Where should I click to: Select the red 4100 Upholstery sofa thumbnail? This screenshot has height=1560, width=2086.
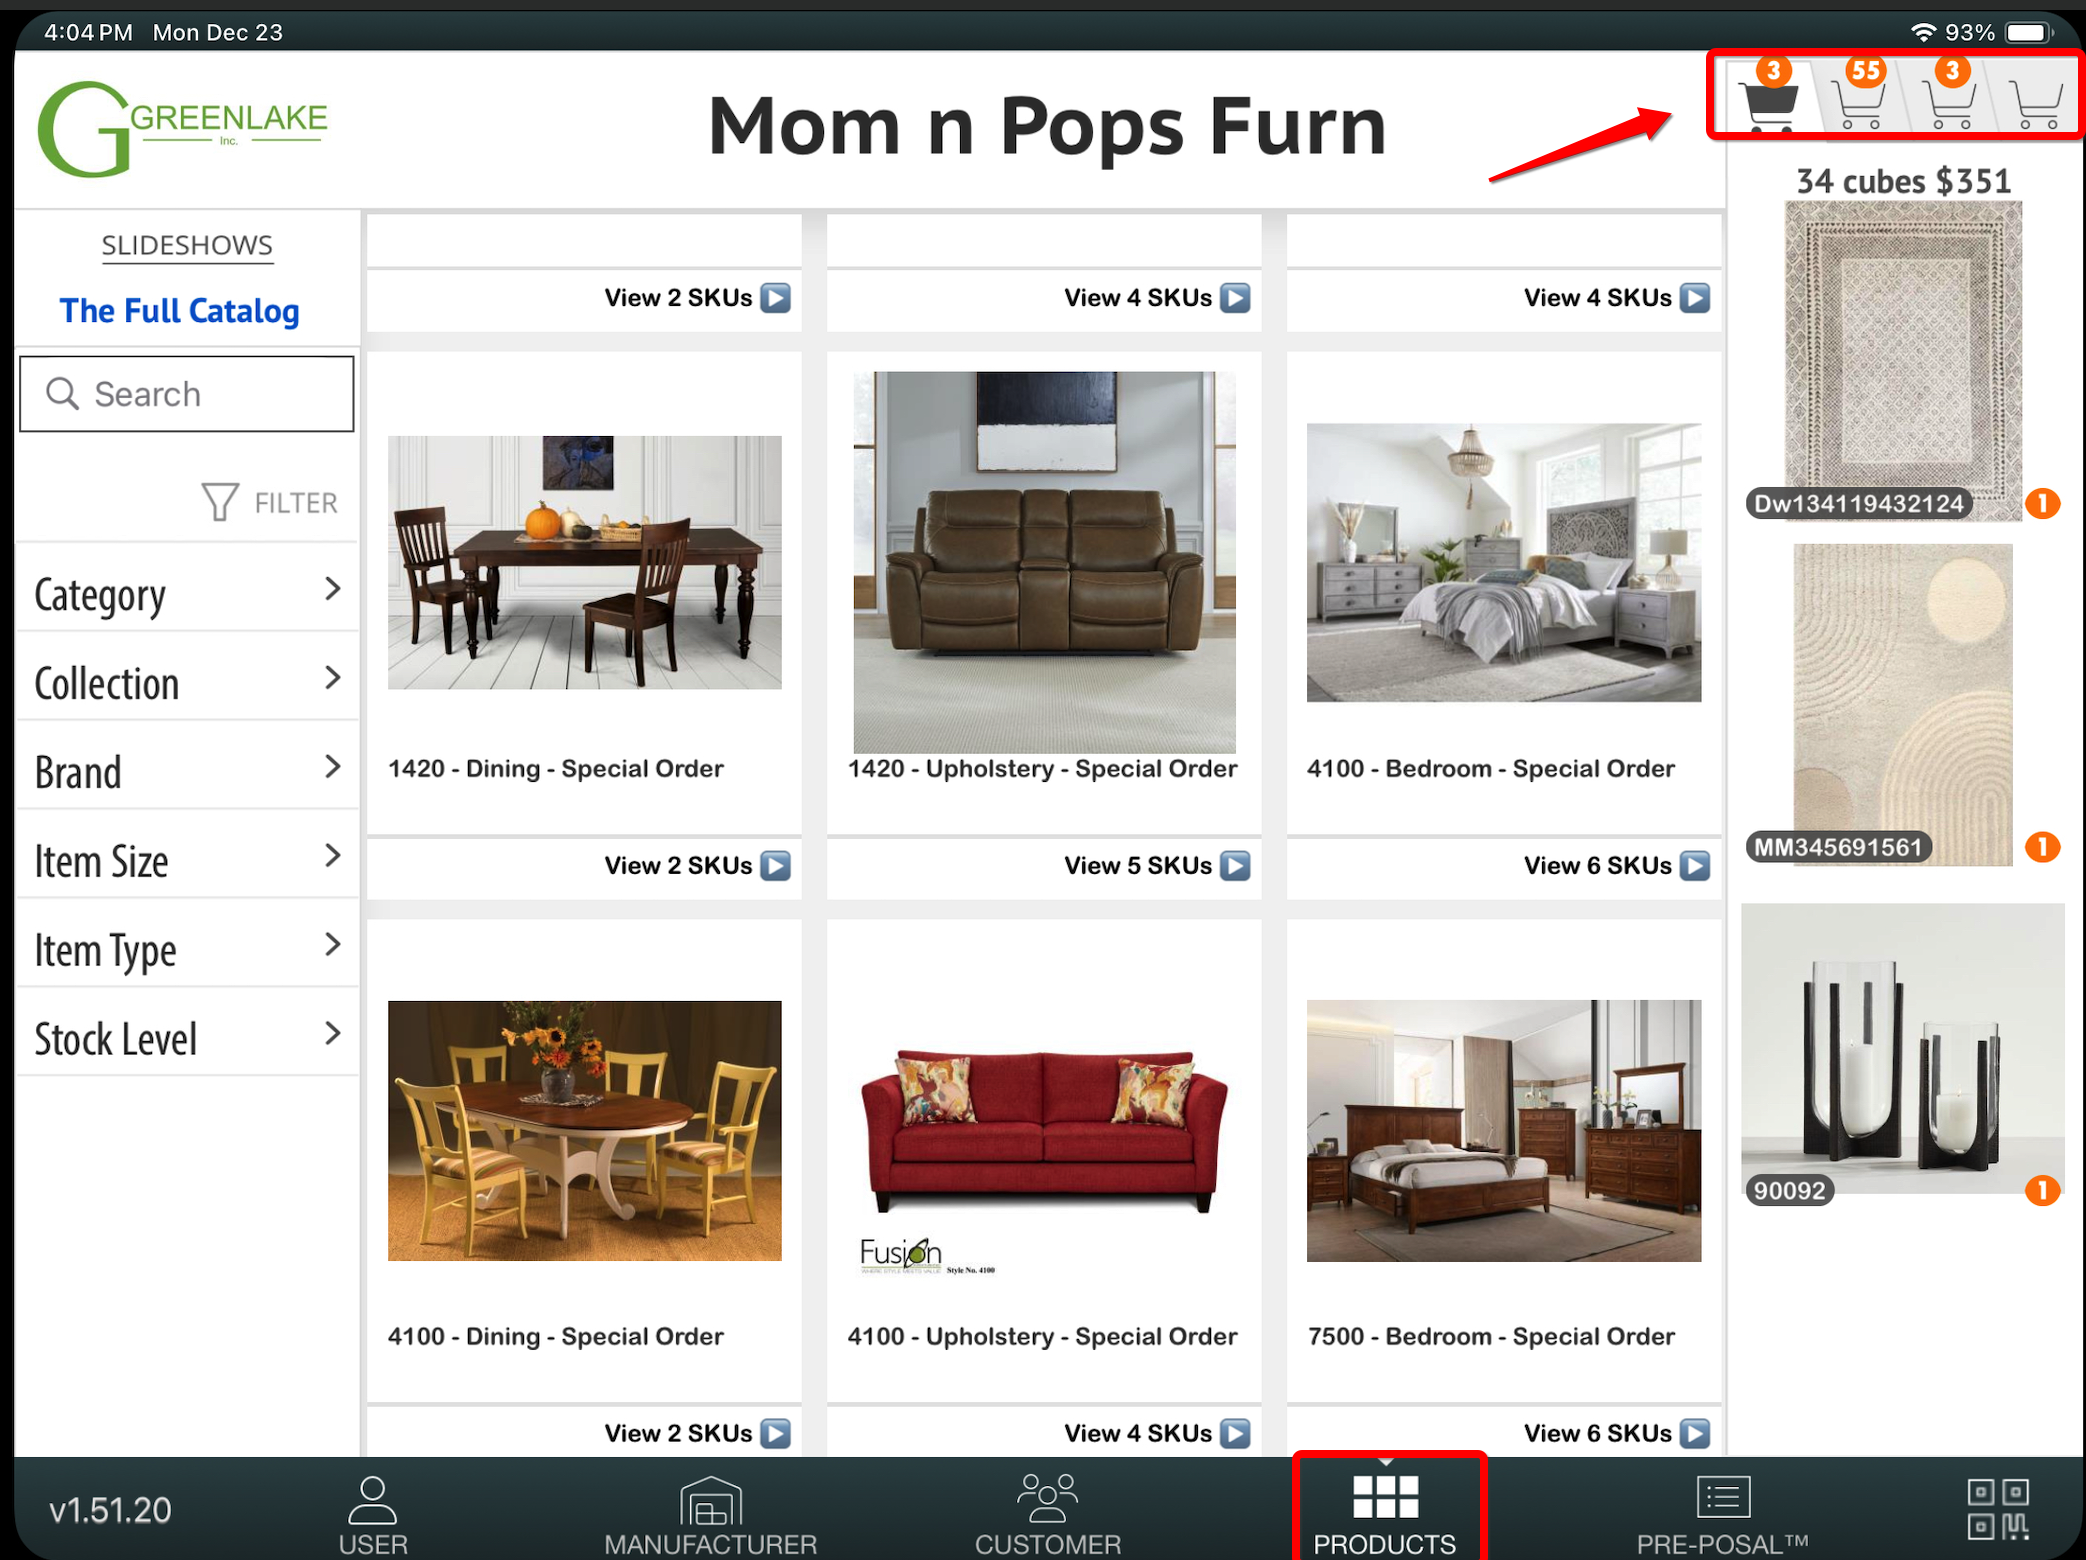pyautogui.click(x=1043, y=1131)
